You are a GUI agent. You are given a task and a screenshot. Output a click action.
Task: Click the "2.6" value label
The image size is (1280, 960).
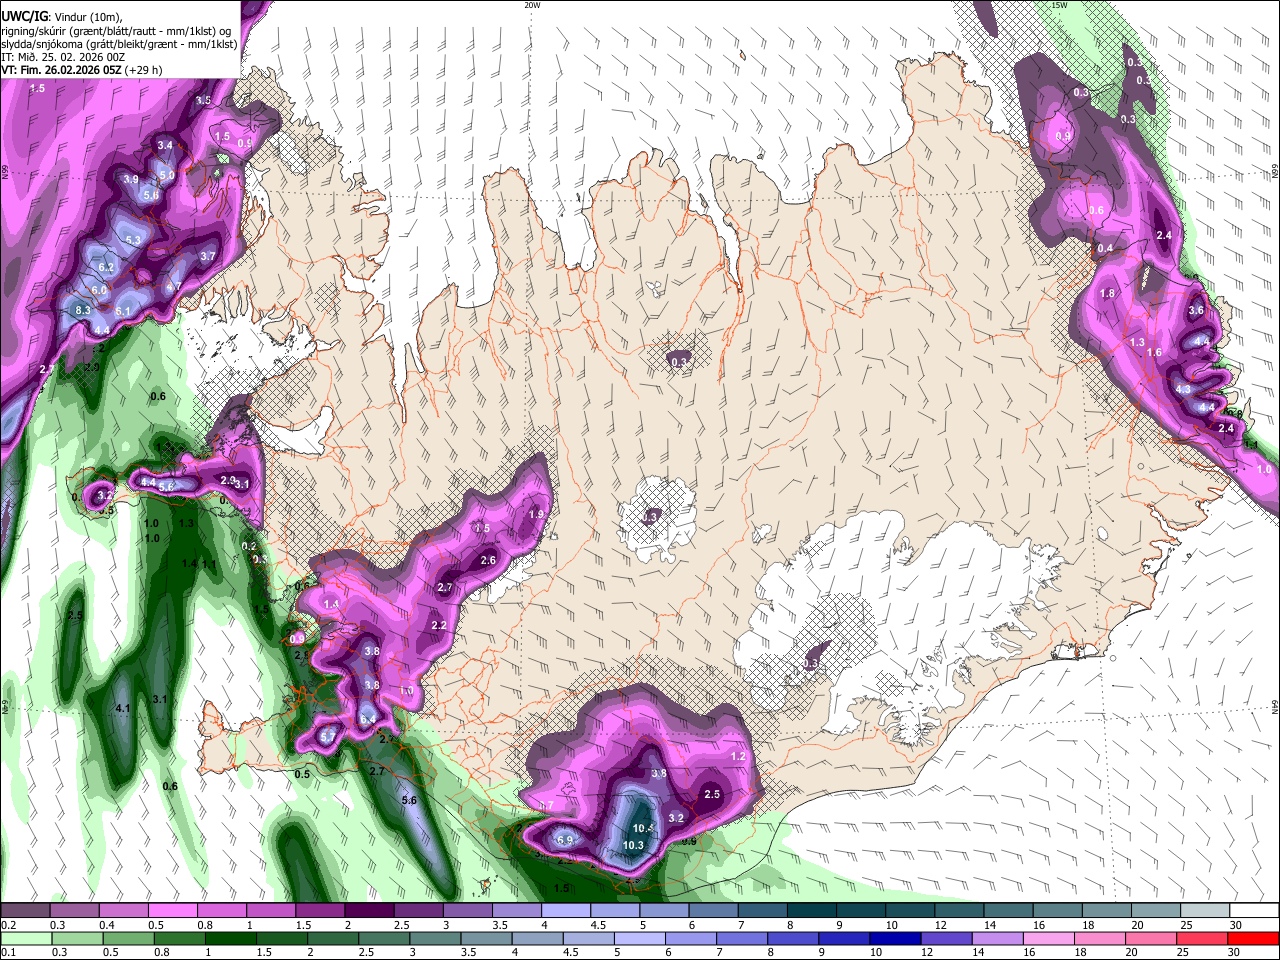point(488,561)
